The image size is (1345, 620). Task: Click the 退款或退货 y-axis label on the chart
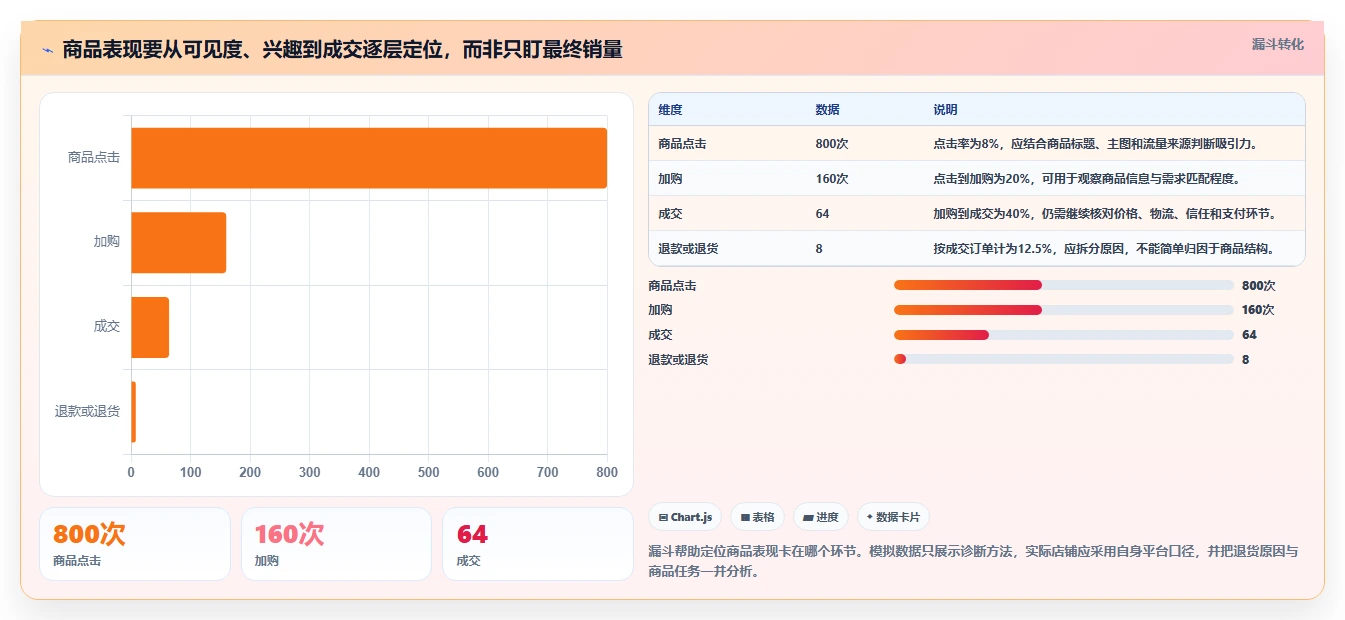click(87, 411)
